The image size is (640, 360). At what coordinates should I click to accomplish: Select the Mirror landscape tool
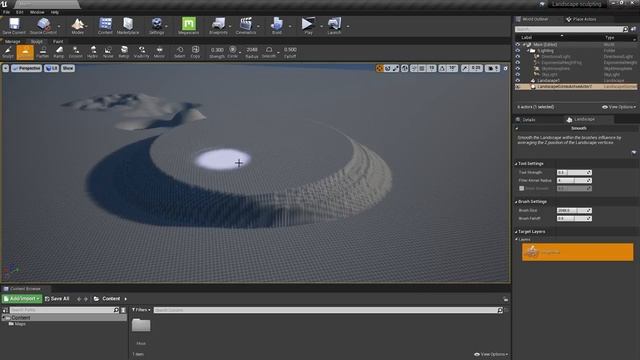point(159,52)
